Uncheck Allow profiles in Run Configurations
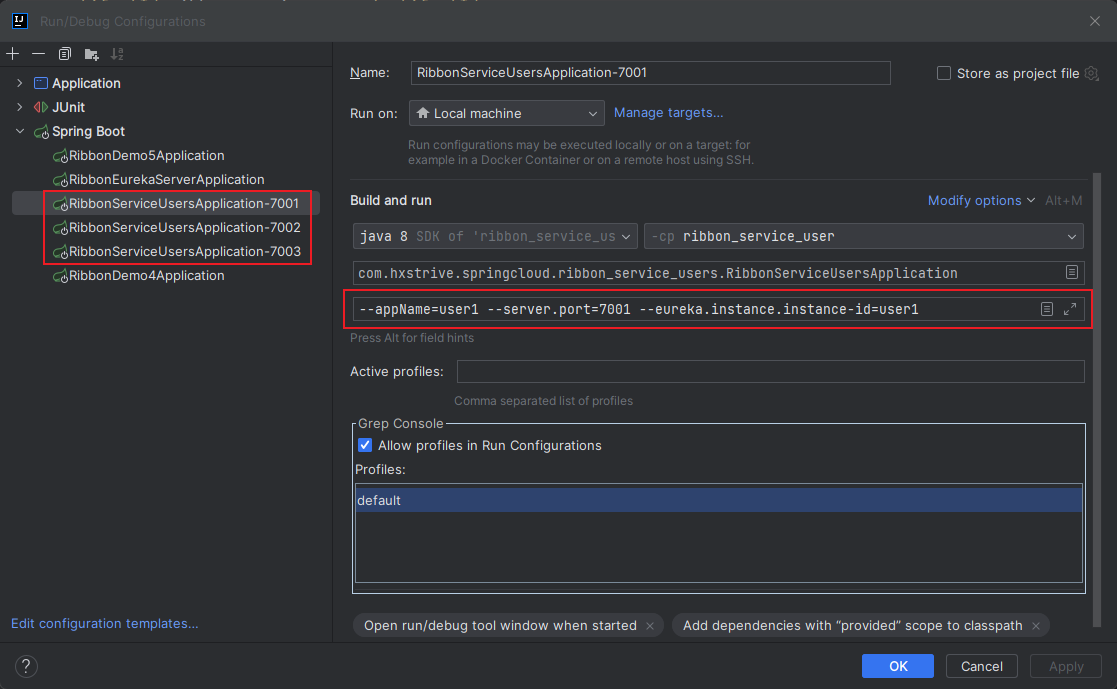This screenshot has width=1117, height=689. click(x=365, y=445)
